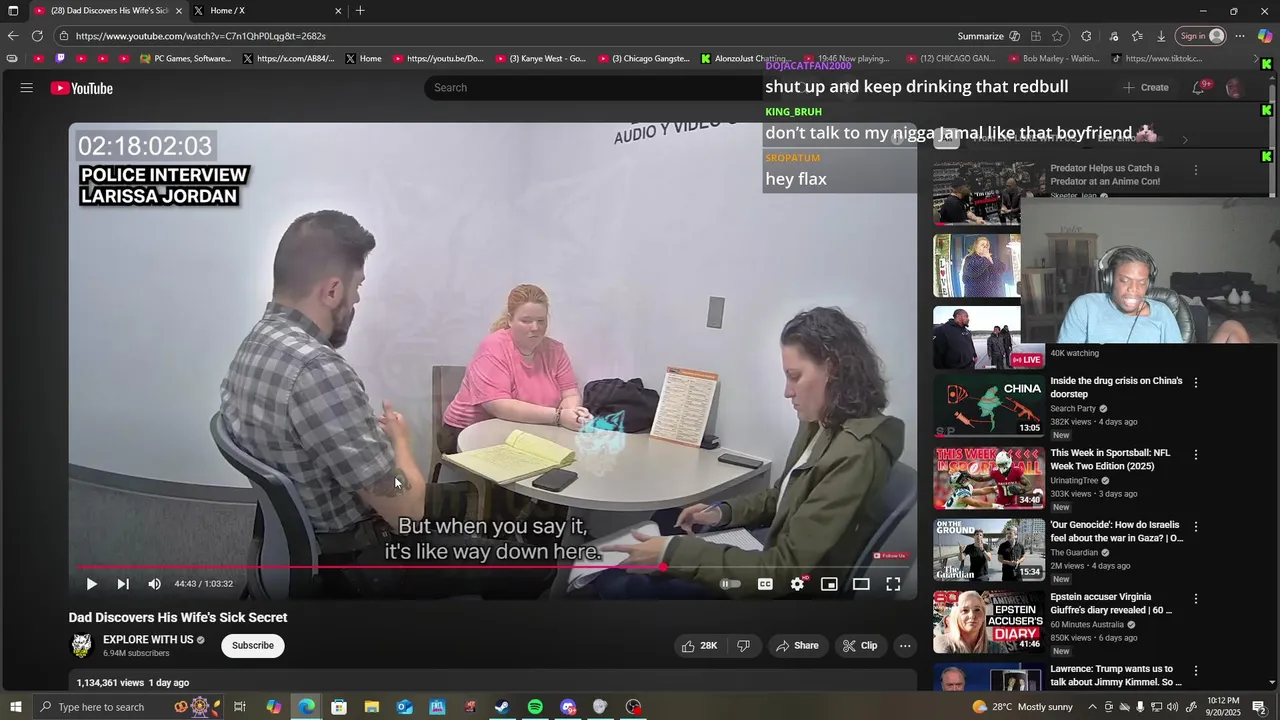The width and height of the screenshot is (1280, 720).
Task: Open Spotify from the taskbar
Action: click(535, 707)
